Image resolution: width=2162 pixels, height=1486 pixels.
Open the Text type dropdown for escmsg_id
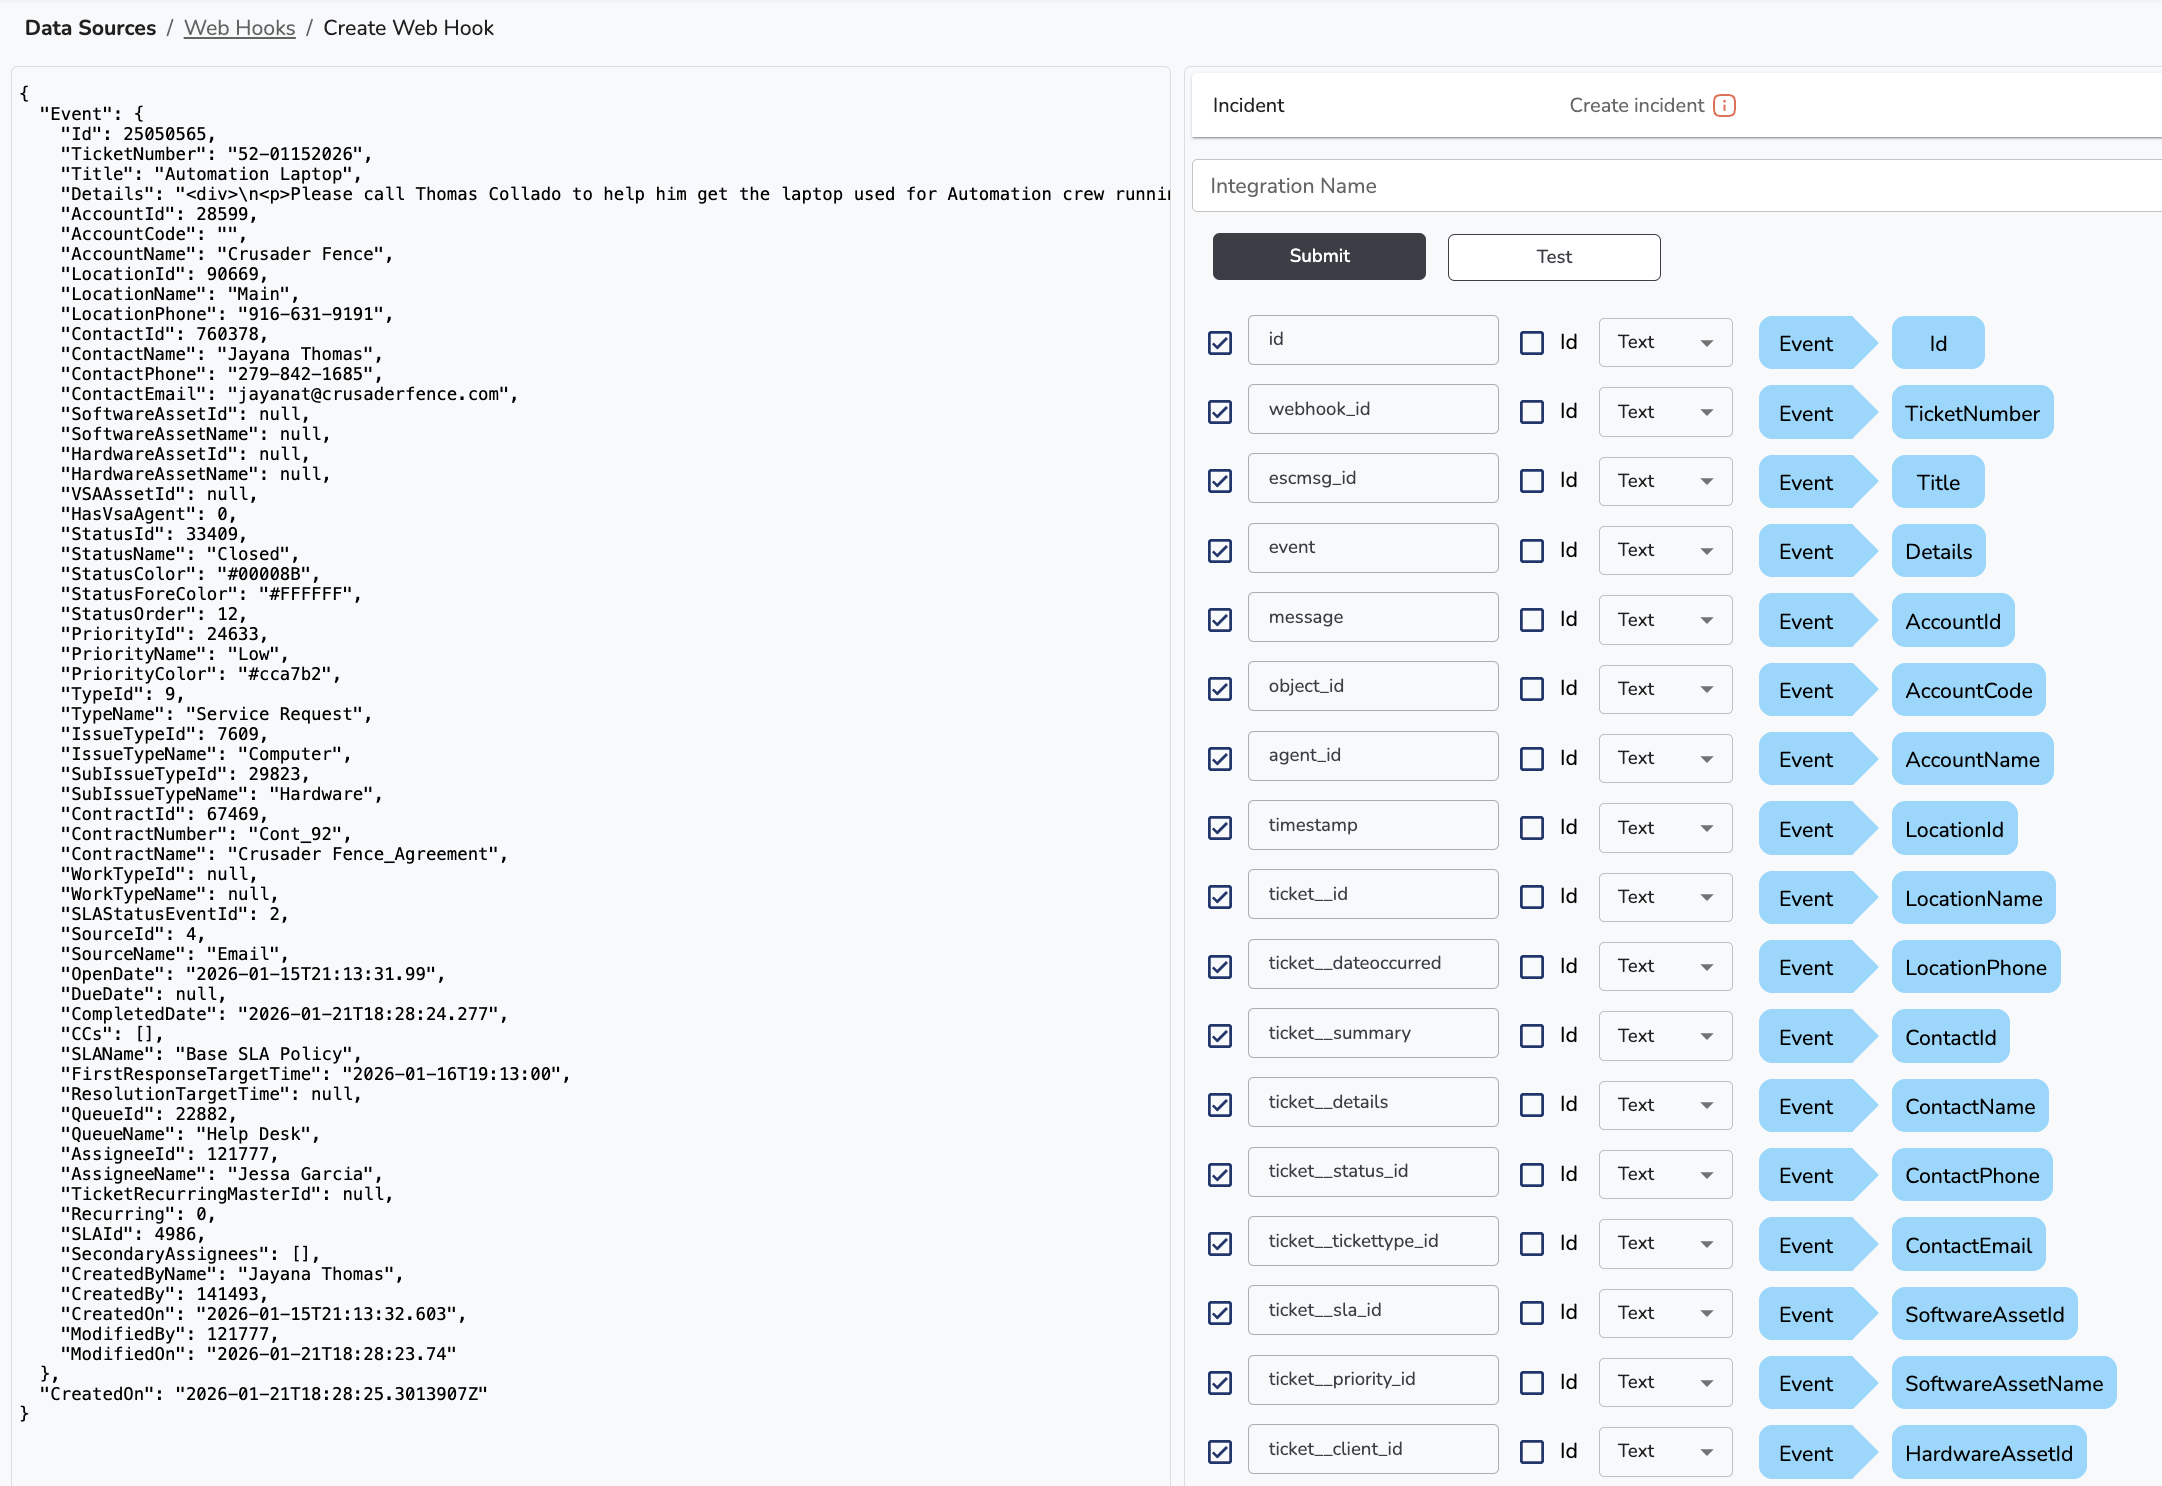pyautogui.click(x=1664, y=481)
